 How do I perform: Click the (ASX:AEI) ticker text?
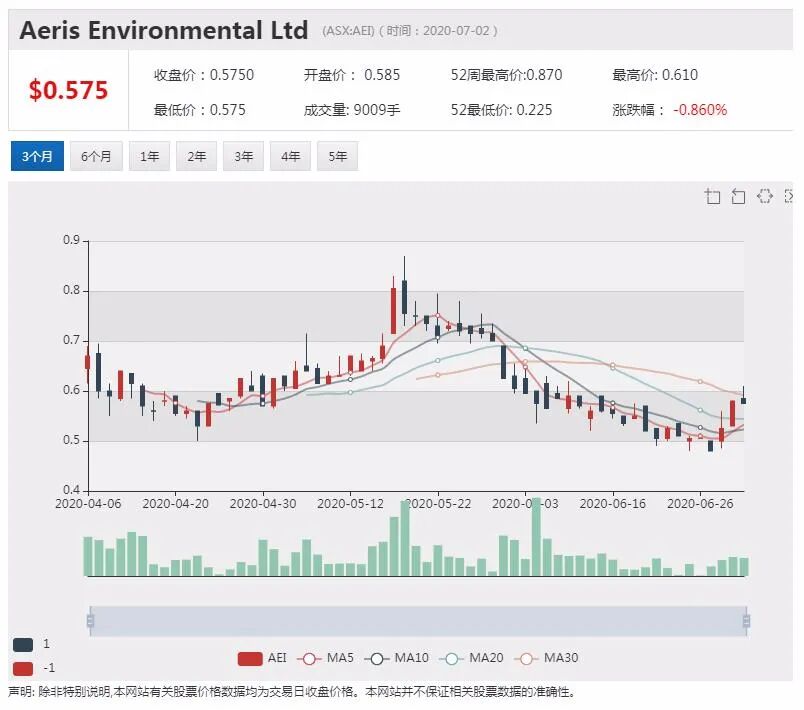click(348, 31)
